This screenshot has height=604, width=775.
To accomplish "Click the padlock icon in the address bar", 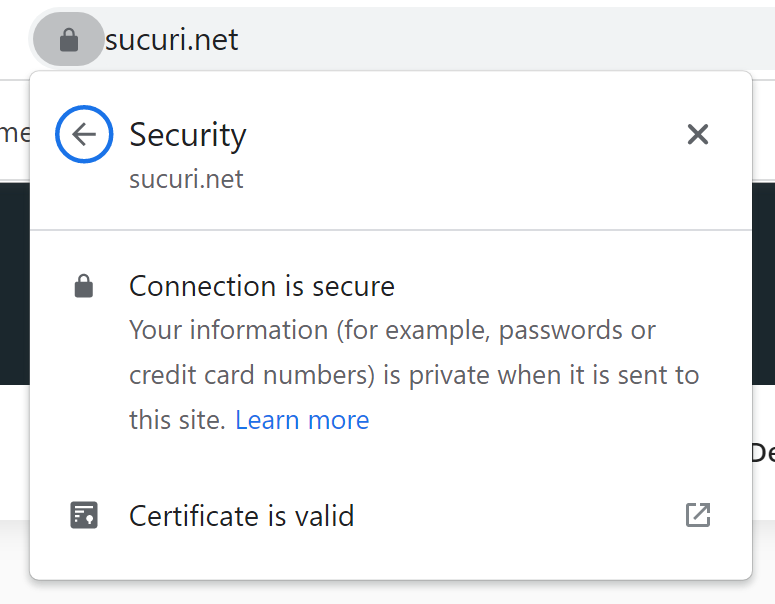I will point(68,40).
